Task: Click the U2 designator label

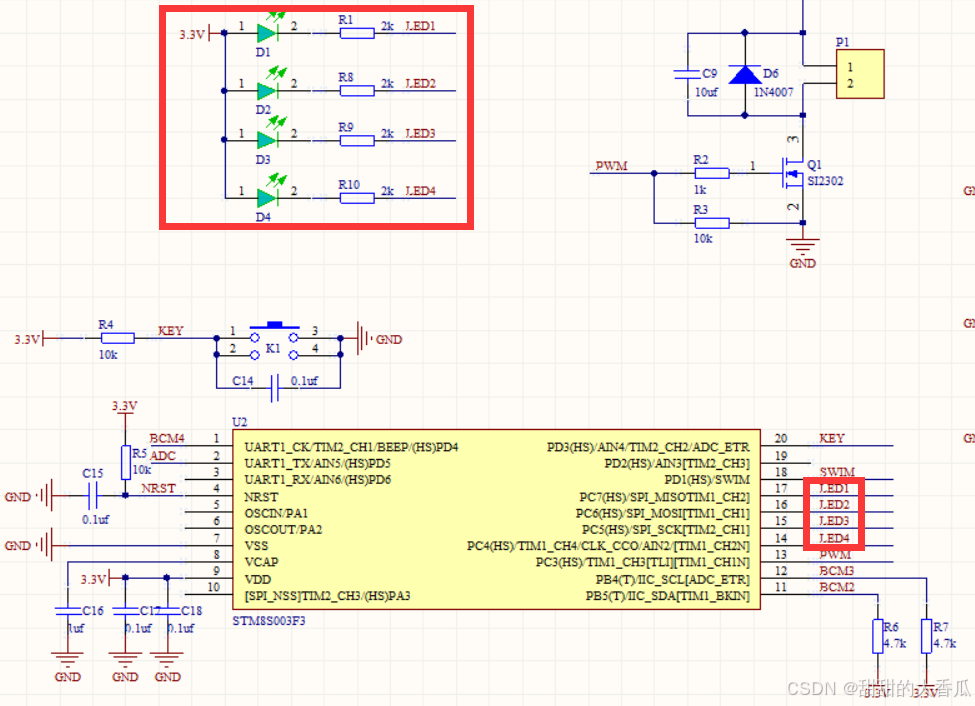Action: 239,422
